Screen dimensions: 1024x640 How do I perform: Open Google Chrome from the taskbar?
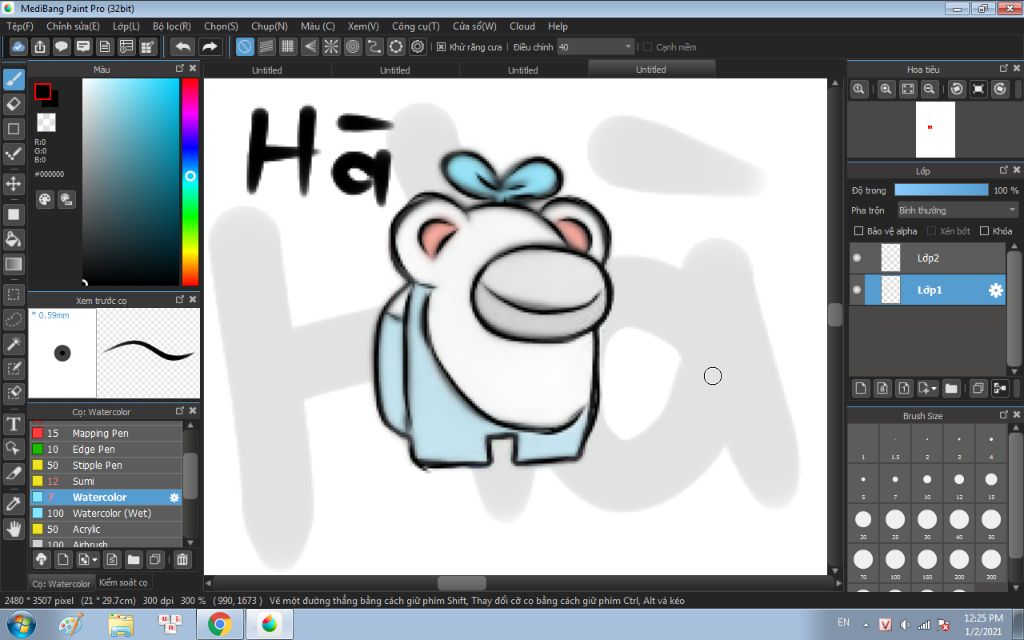point(220,624)
